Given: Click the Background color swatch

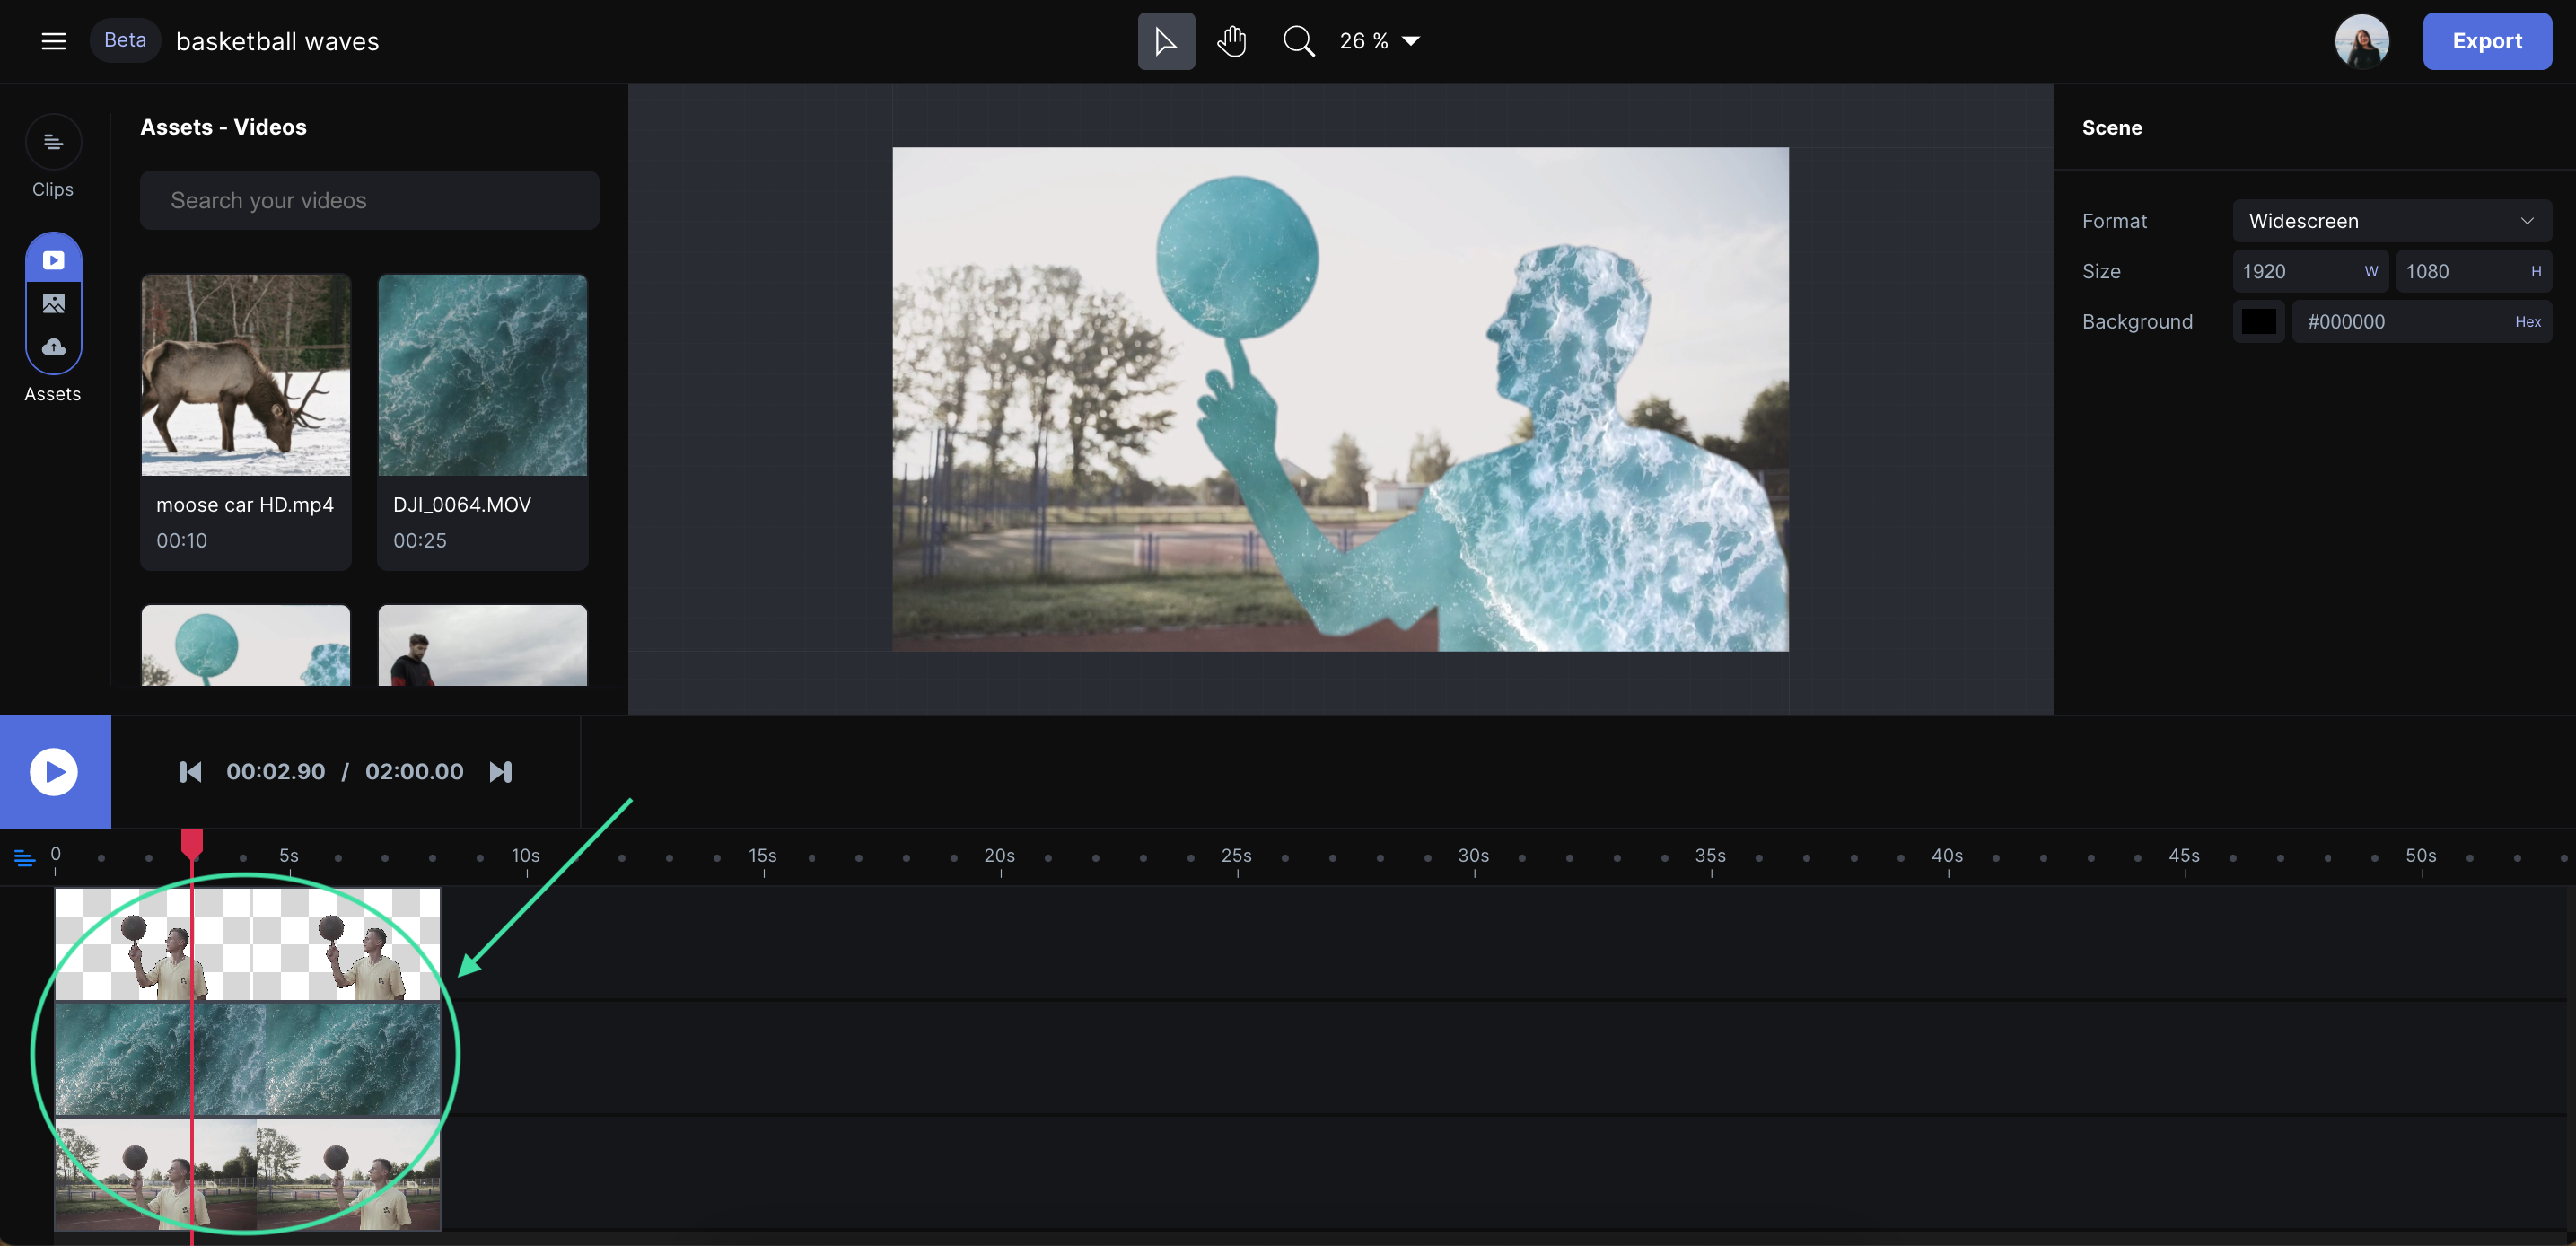Looking at the screenshot, I should [2259, 320].
